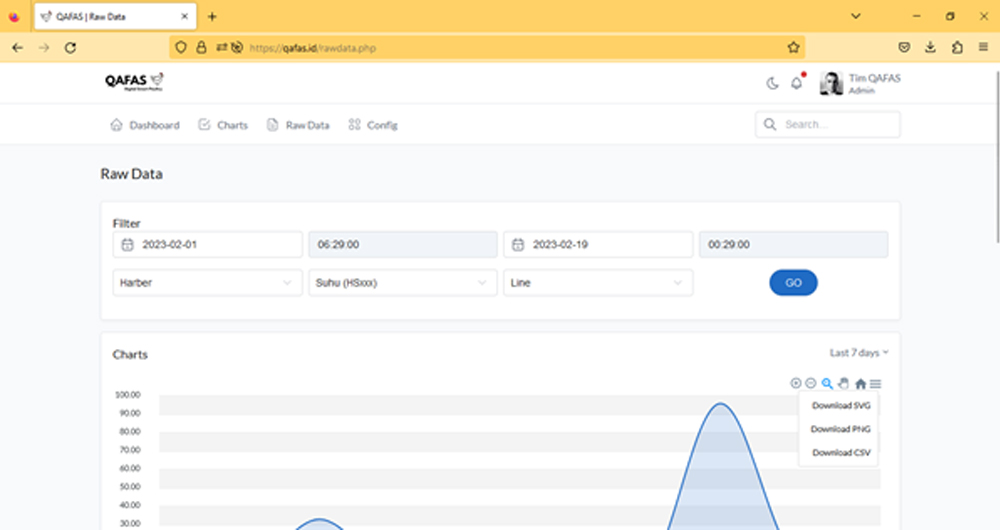Click the chart zoom-in plus icon
The width and height of the screenshot is (1000, 530).
click(796, 383)
